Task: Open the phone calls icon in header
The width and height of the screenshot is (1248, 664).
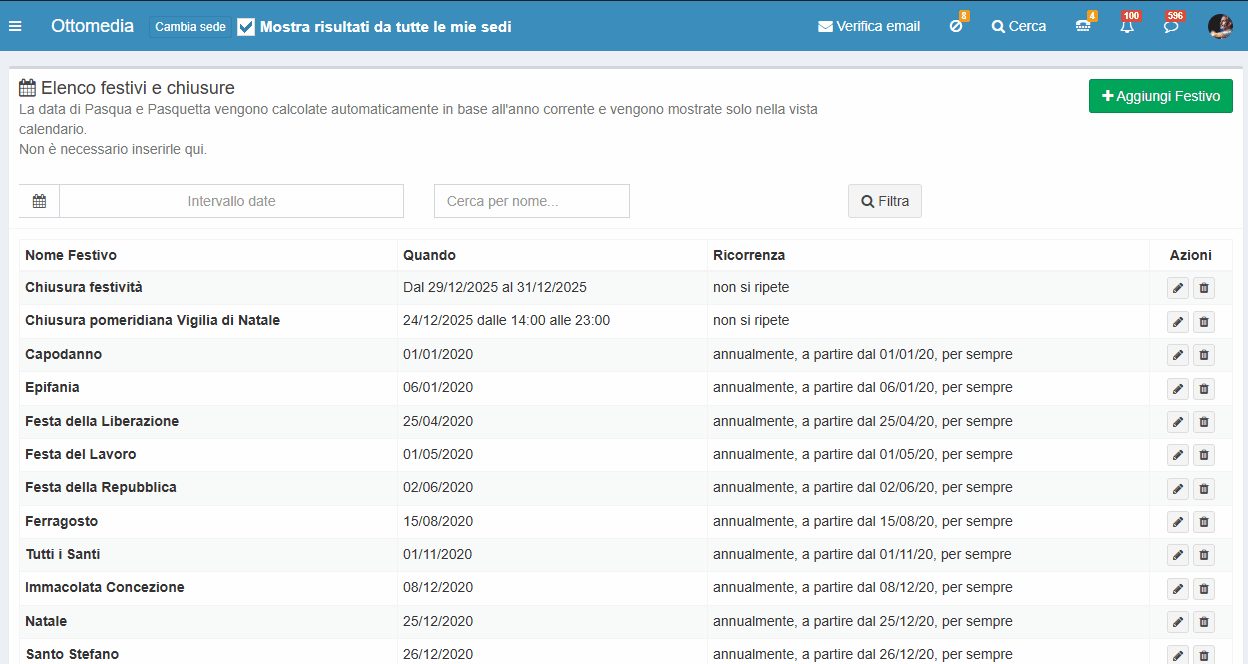Action: [x=1083, y=27]
